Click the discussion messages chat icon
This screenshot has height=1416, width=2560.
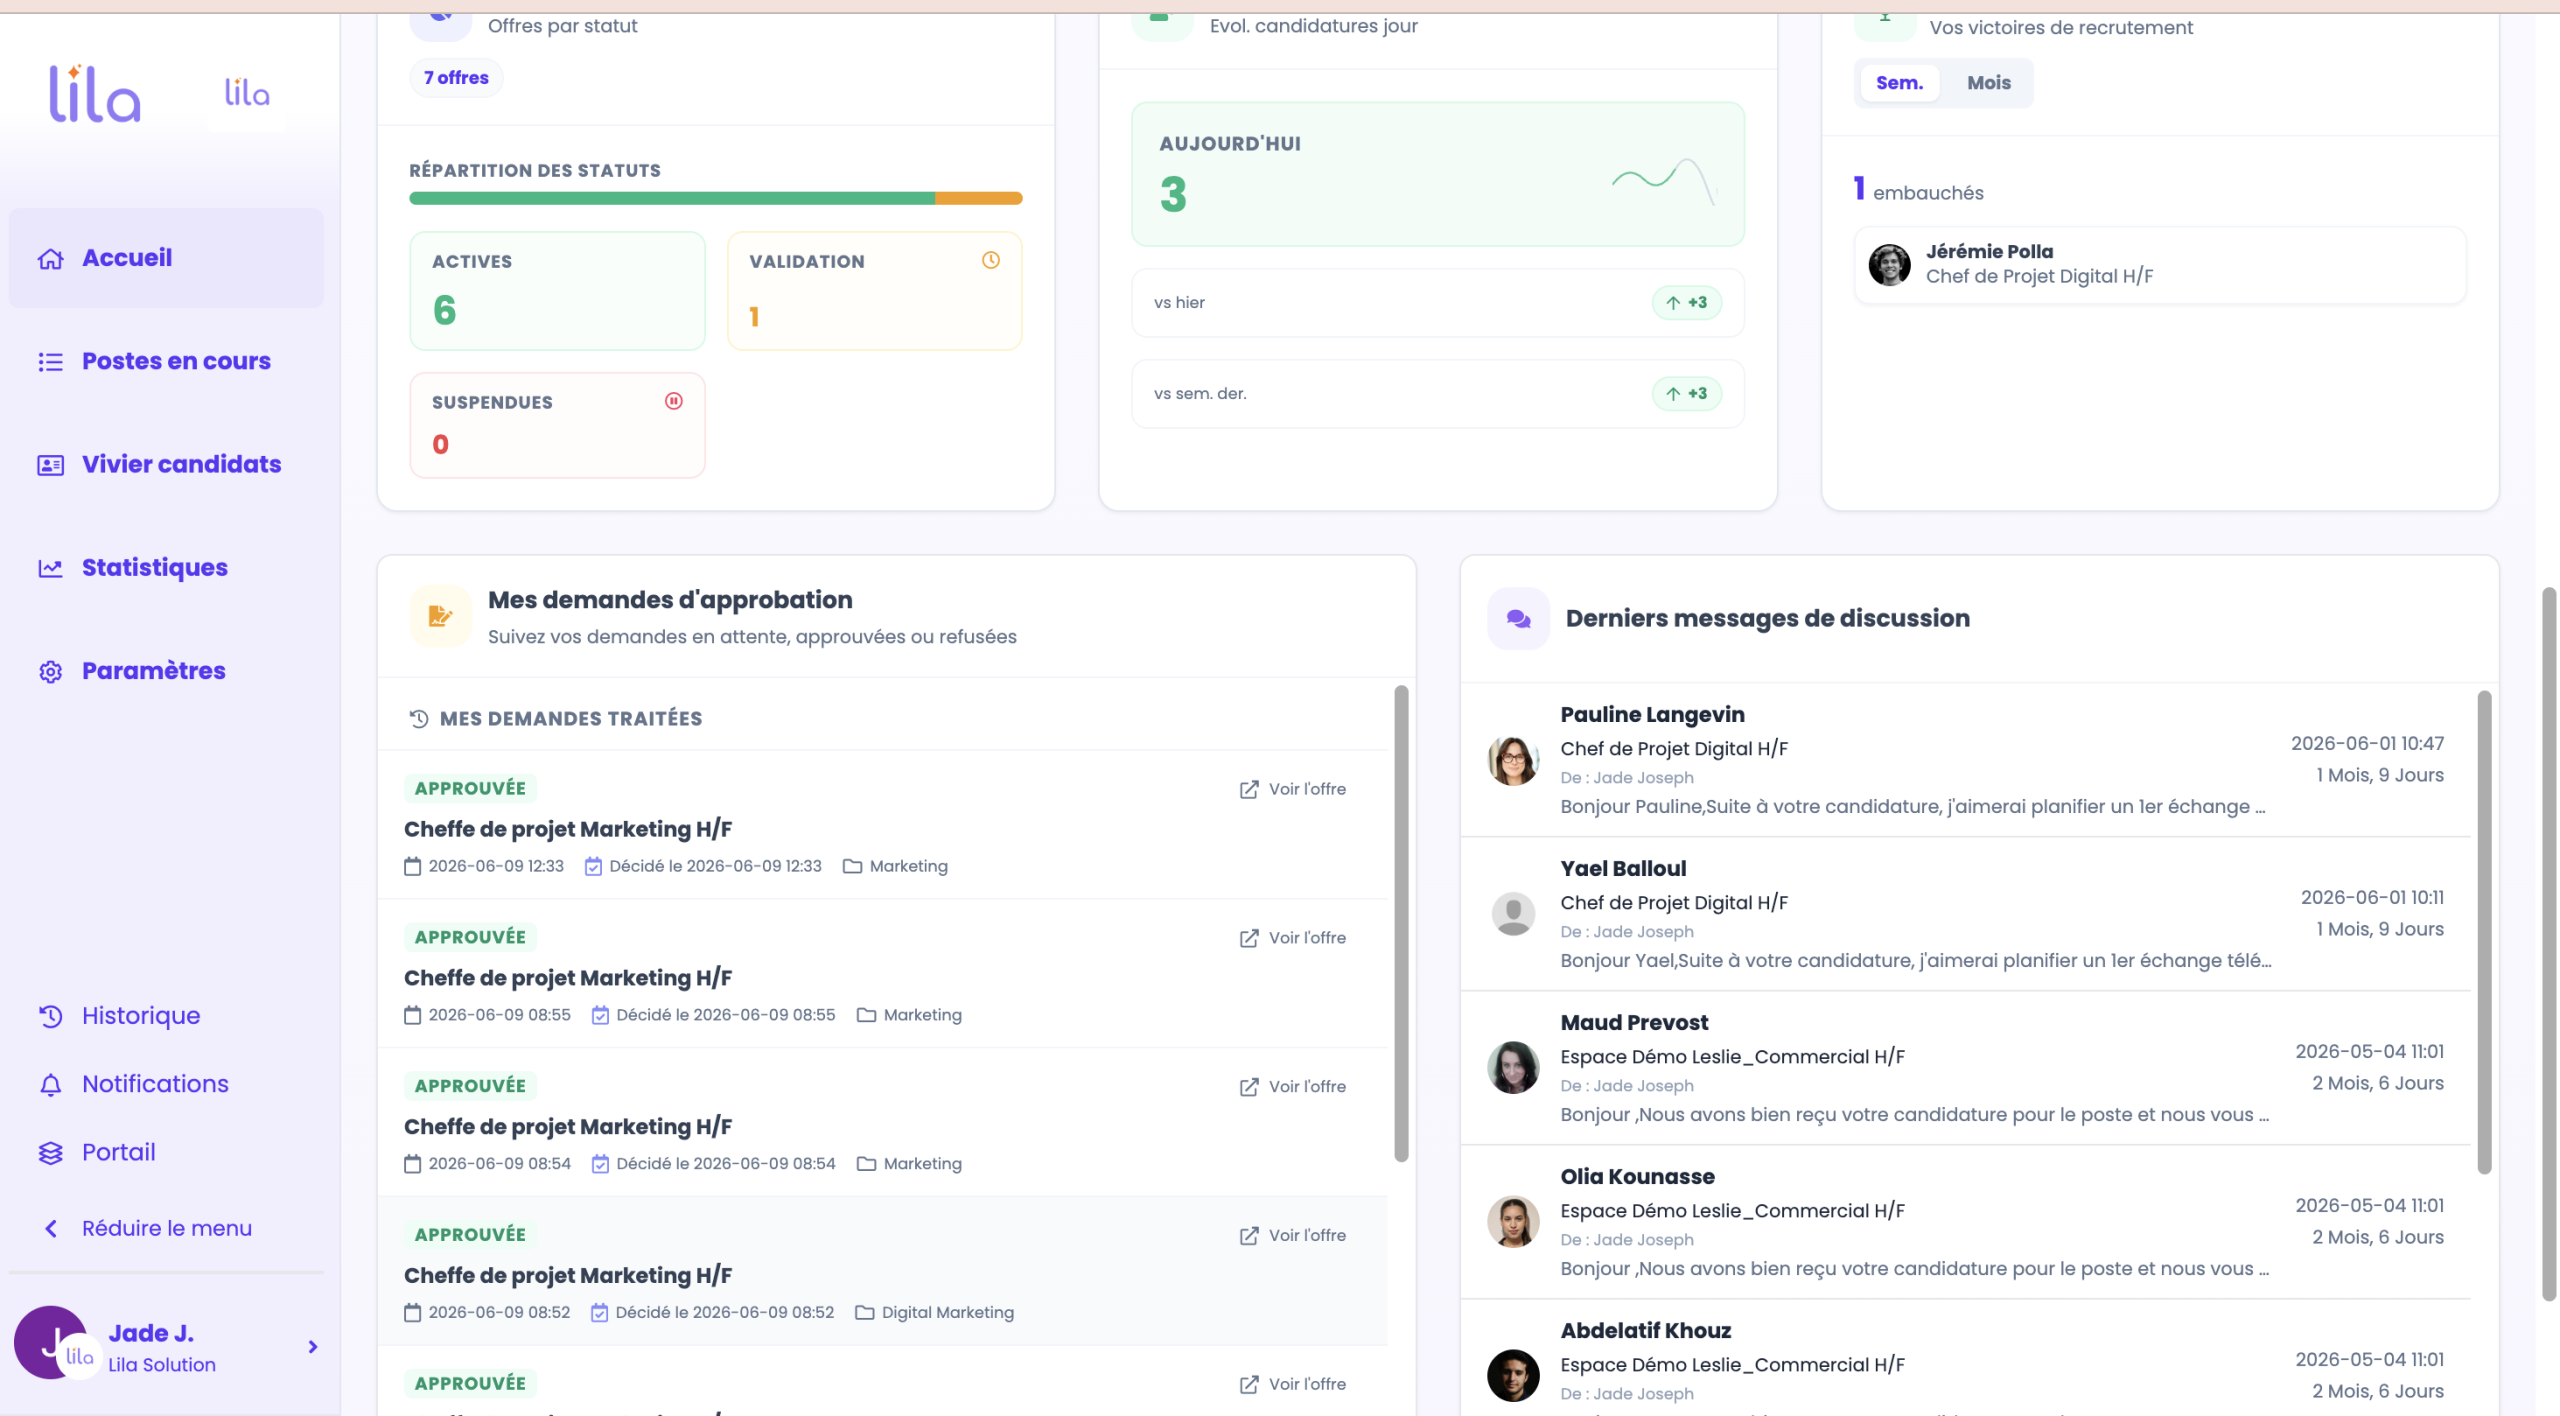pos(1518,618)
